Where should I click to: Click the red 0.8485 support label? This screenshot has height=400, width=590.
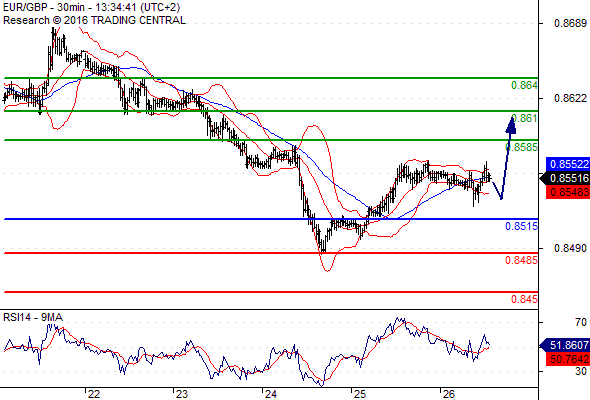click(522, 260)
